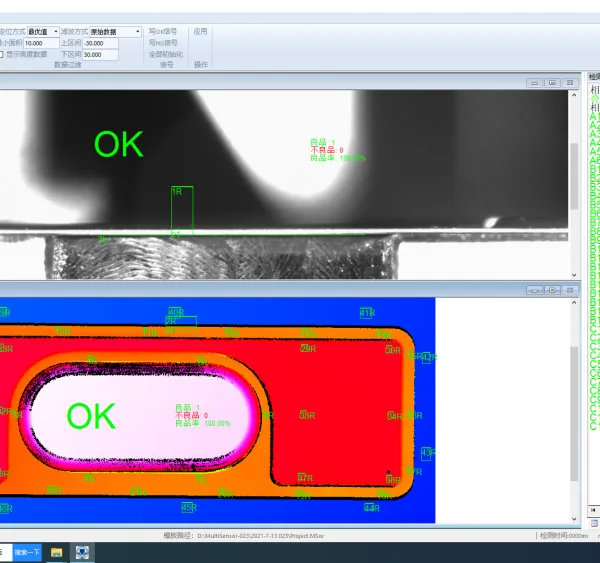Screen dimensions: 600x563
Task: Click the upper pane vertical scrollbar thumb
Action: tap(574, 176)
